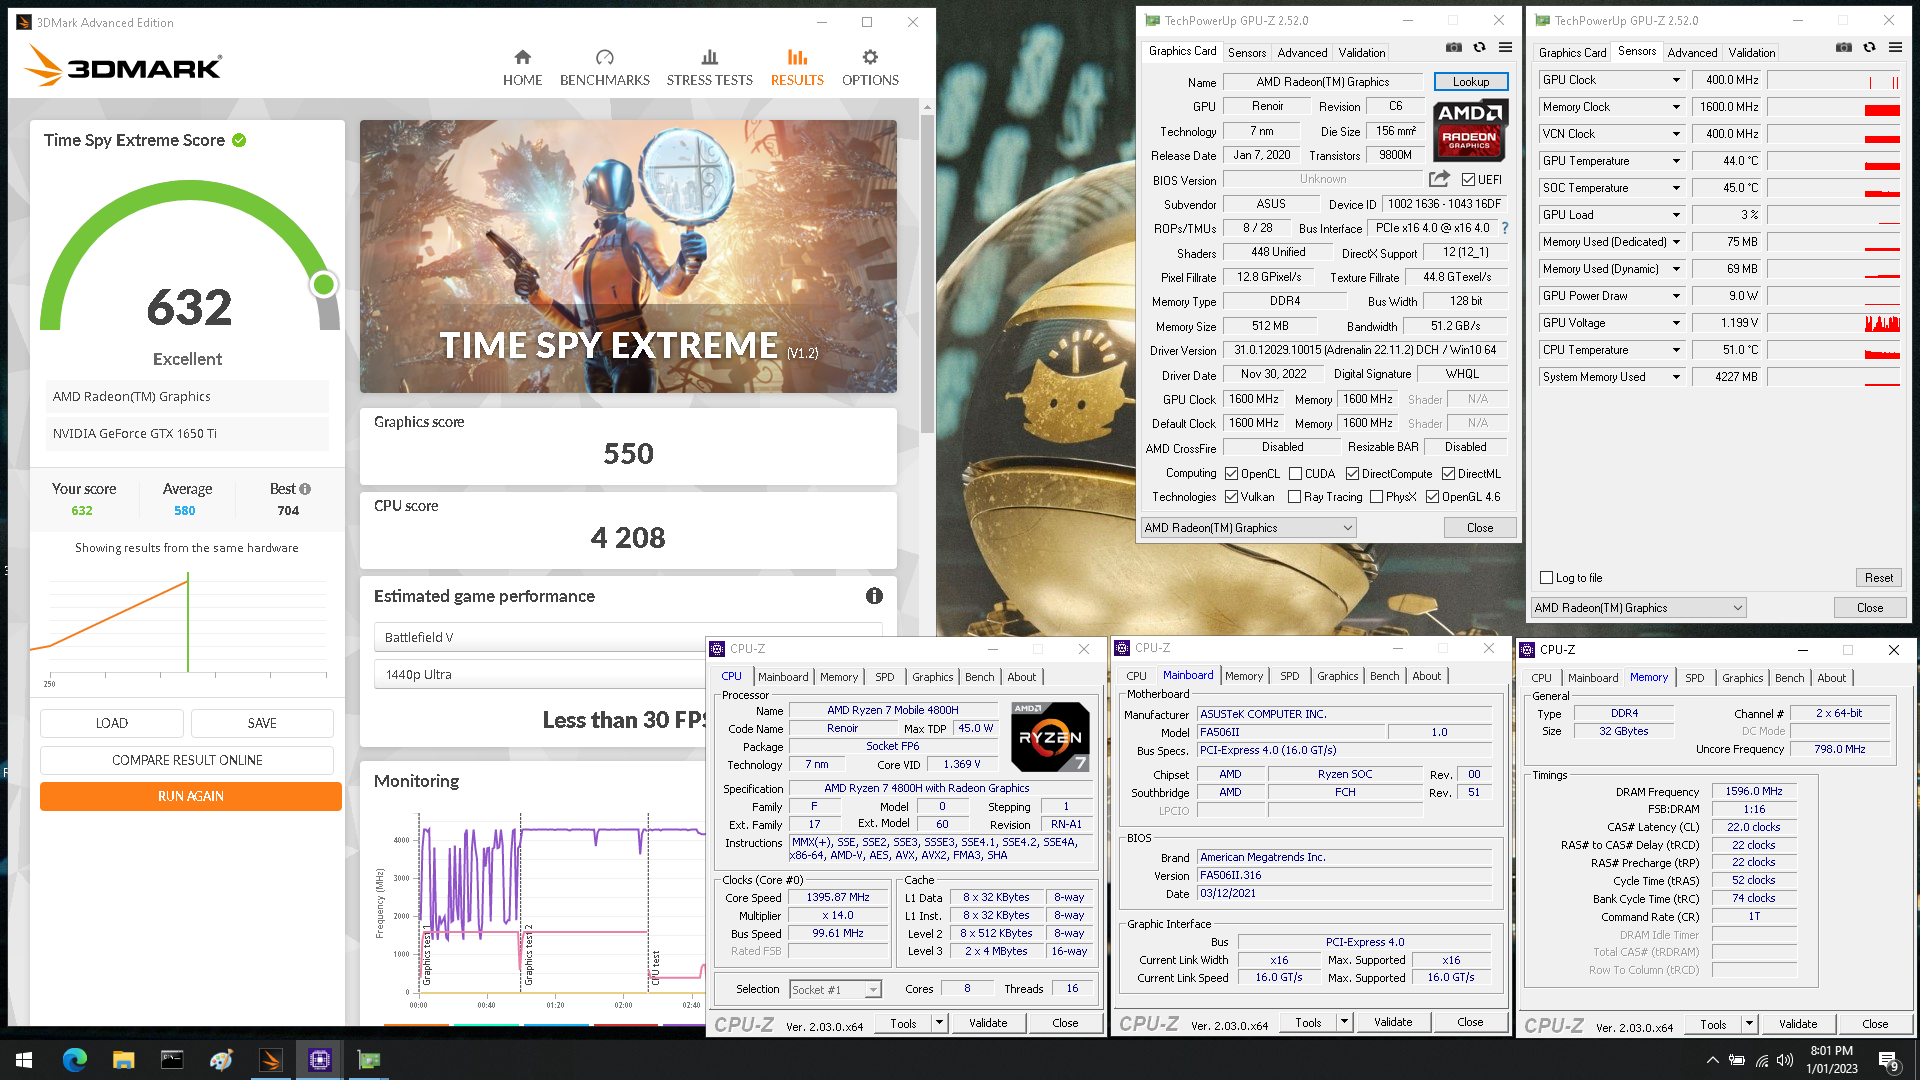Toggle CUDA checkbox in GPU-Z
Screen dimensions: 1920x1080
click(1295, 474)
